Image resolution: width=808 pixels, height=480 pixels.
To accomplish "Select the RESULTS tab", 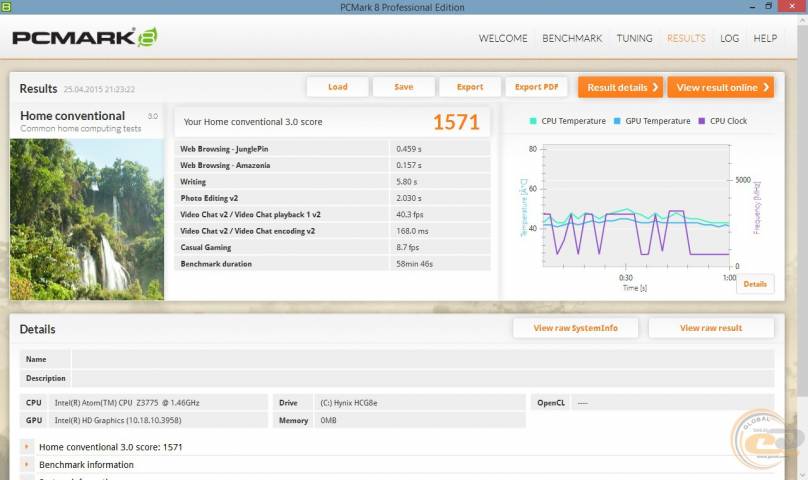I will [x=686, y=39].
